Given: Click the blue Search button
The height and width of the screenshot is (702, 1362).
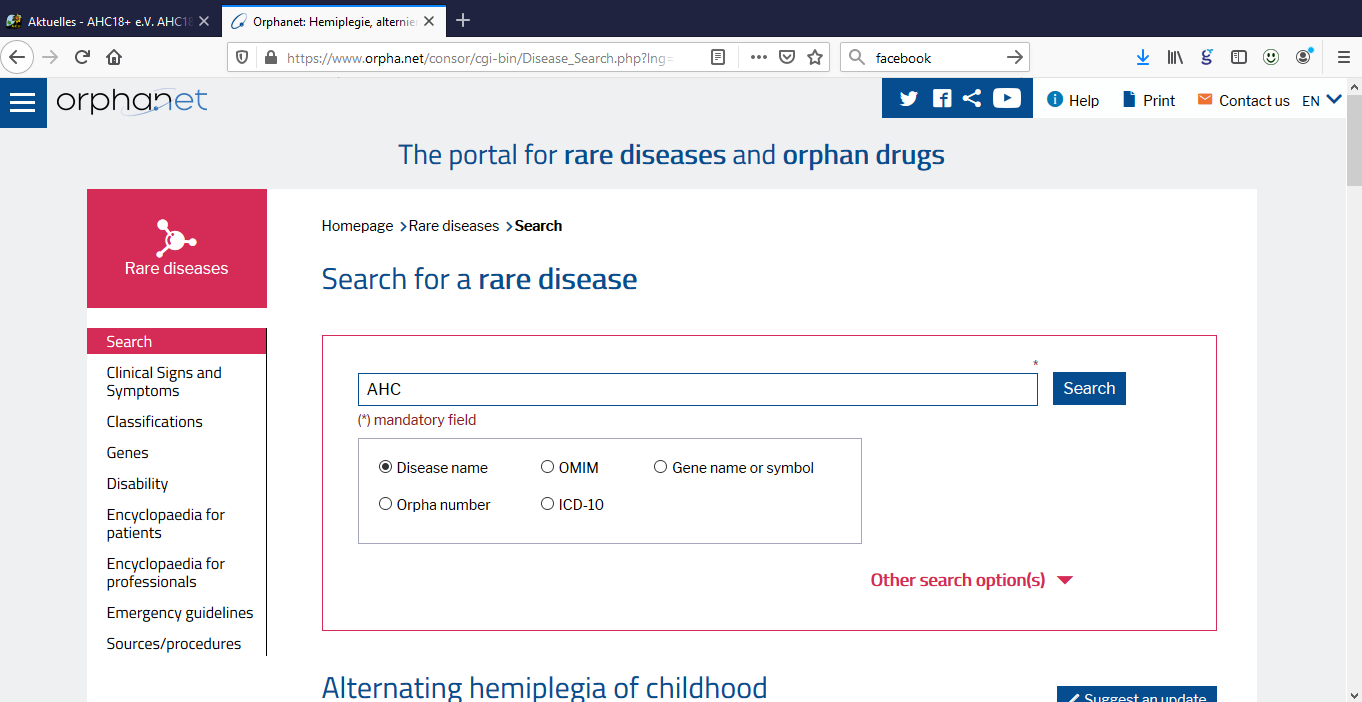Looking at the screenshot, I should click(1089, 388).
